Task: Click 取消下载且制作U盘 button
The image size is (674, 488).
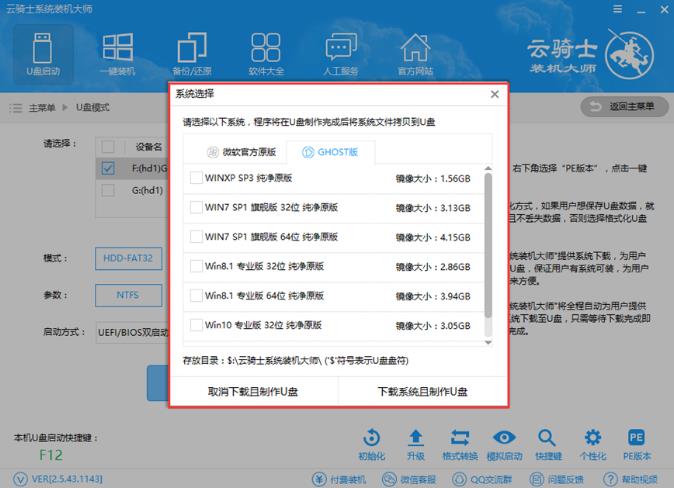Action: (253, 392)
